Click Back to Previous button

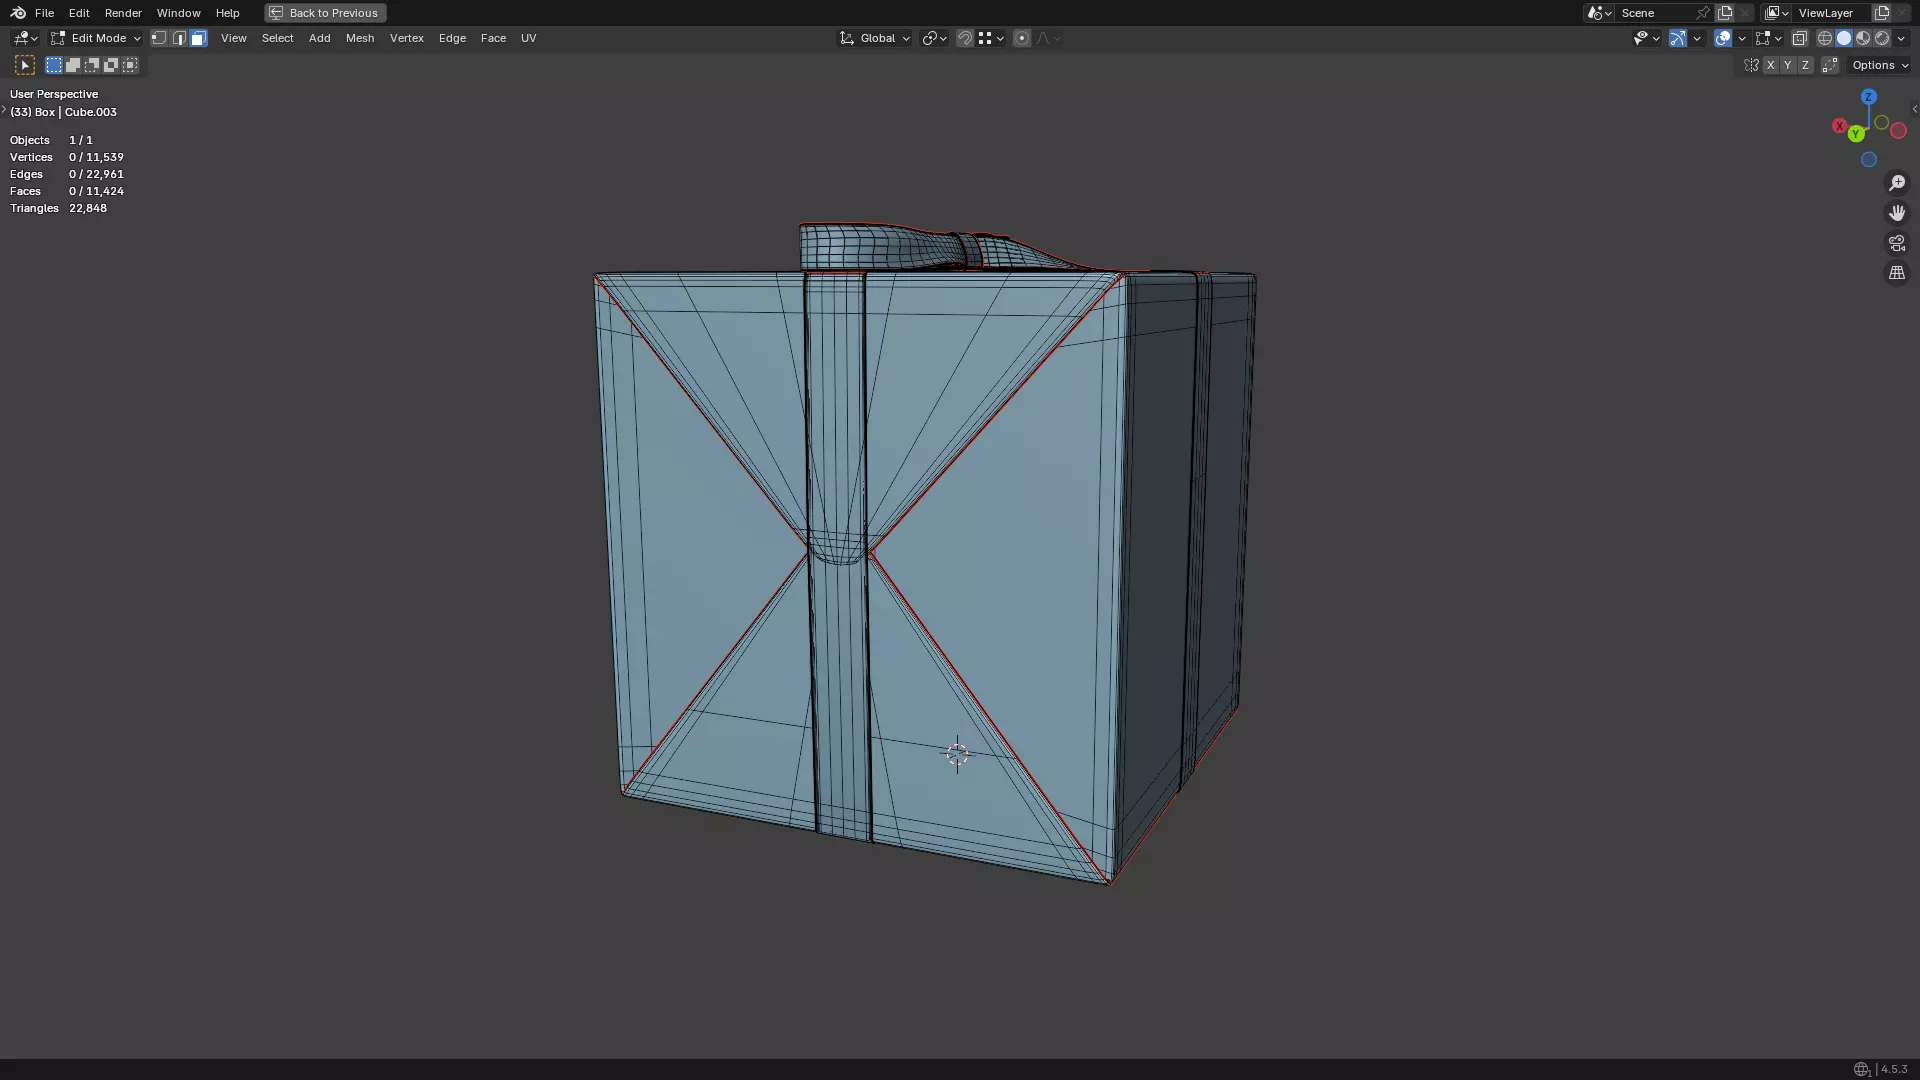tap(325, 13)
